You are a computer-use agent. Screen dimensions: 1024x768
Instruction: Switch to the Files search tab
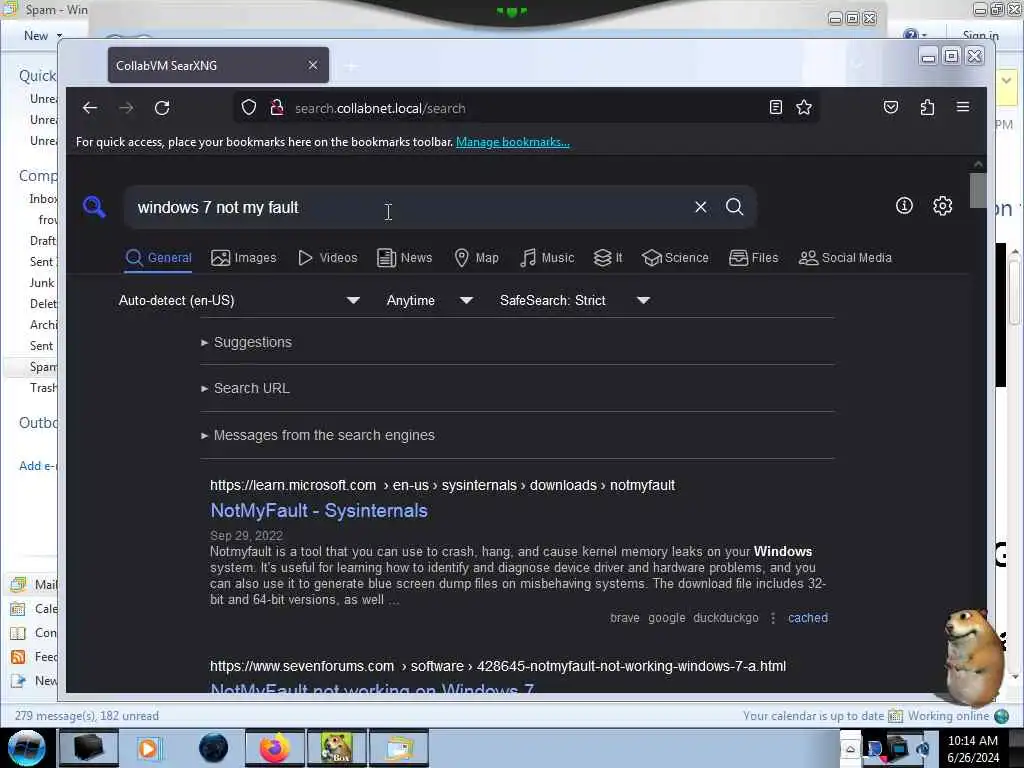754,258
